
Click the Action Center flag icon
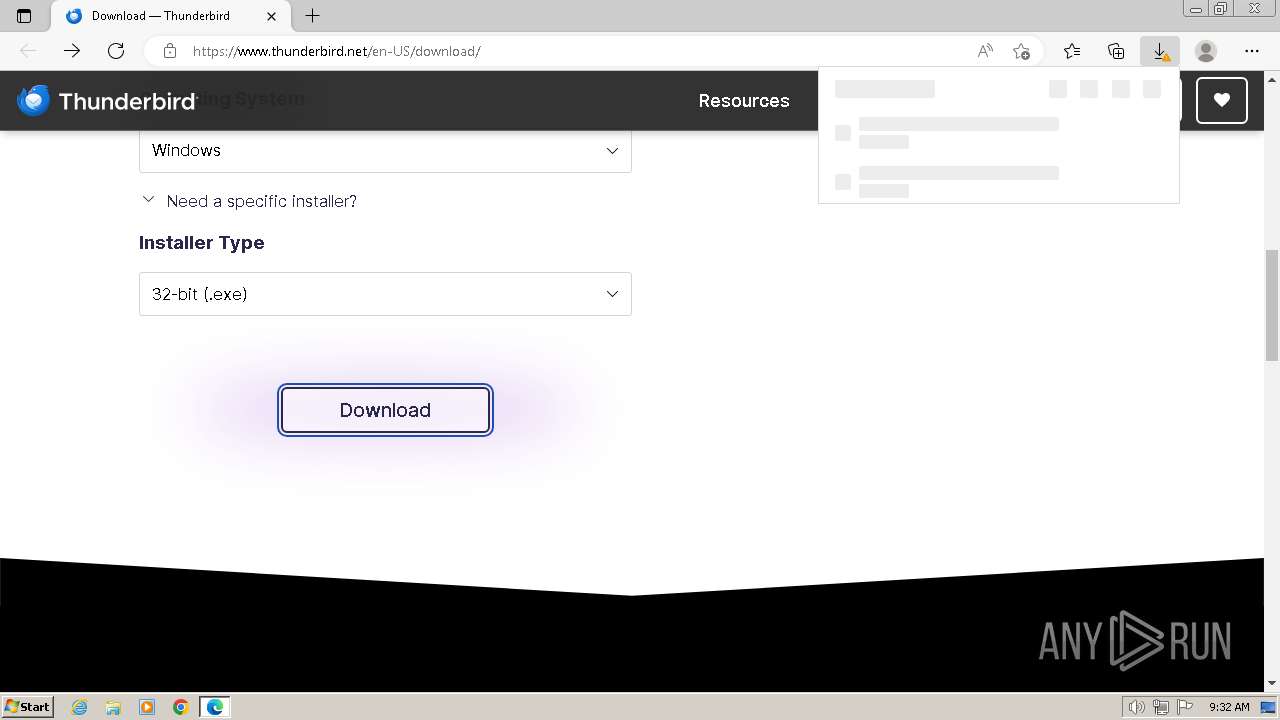(1184, 707)
